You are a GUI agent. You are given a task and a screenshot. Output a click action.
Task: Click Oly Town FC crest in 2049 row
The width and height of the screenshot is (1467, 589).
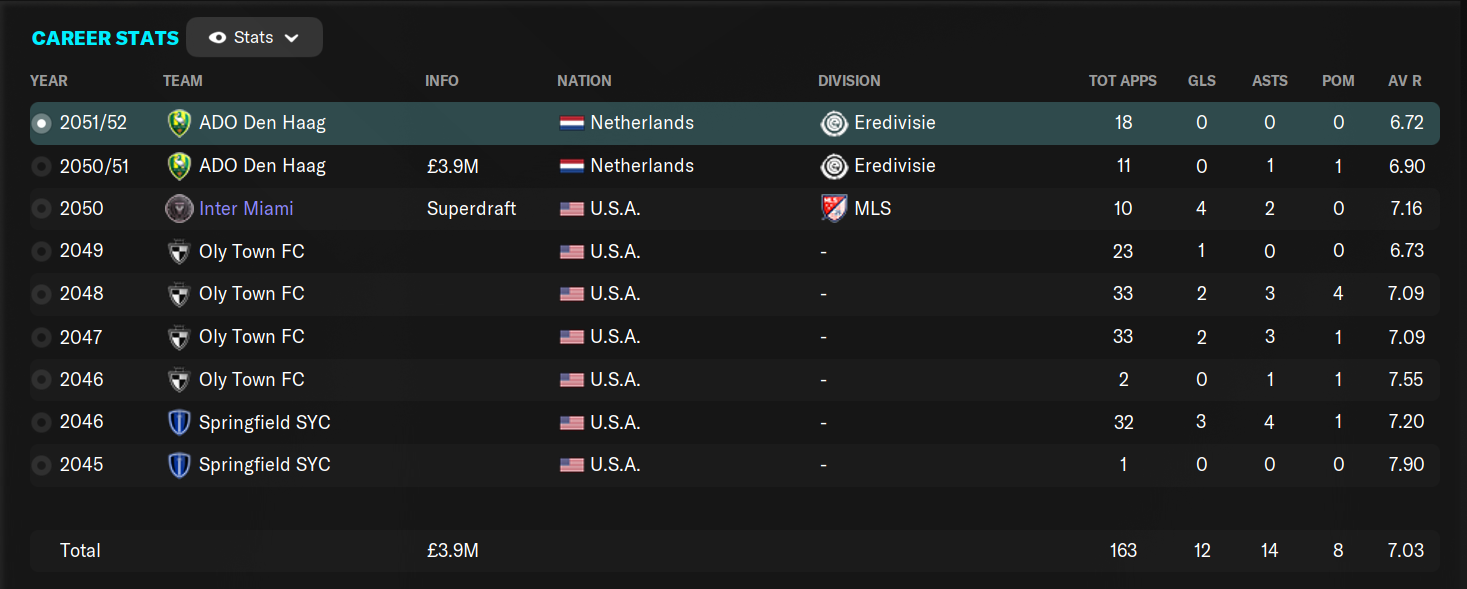[x=179, y=252]
